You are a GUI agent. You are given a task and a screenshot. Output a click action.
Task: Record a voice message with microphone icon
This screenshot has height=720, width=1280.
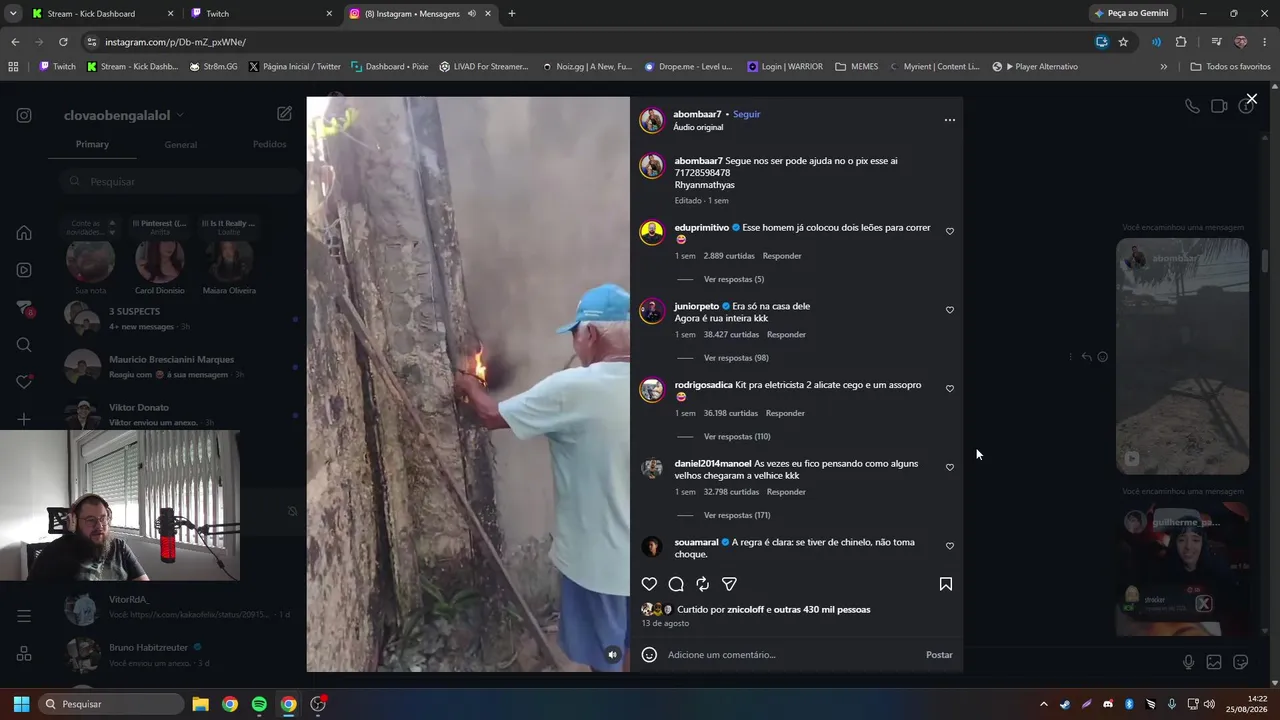(x=1188, y=662)
